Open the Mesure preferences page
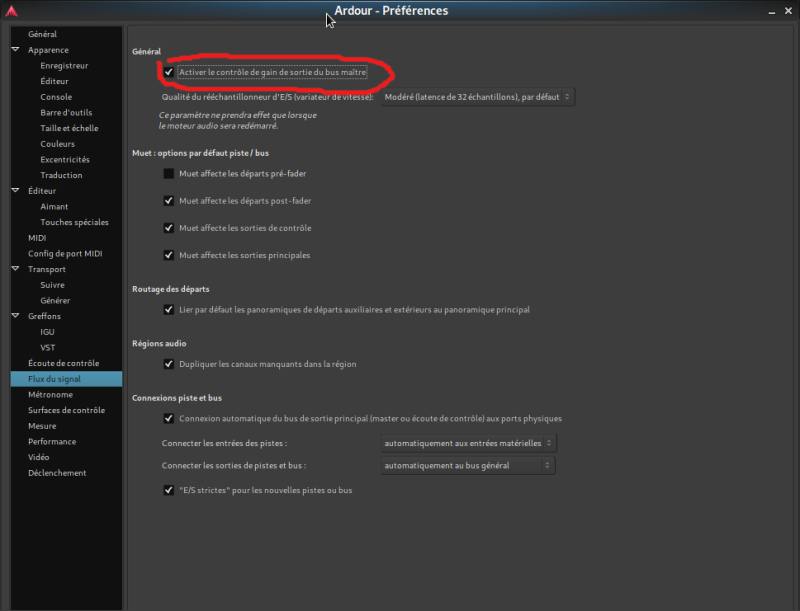Screen dimensions: 800x611 (x=42, y=426)
